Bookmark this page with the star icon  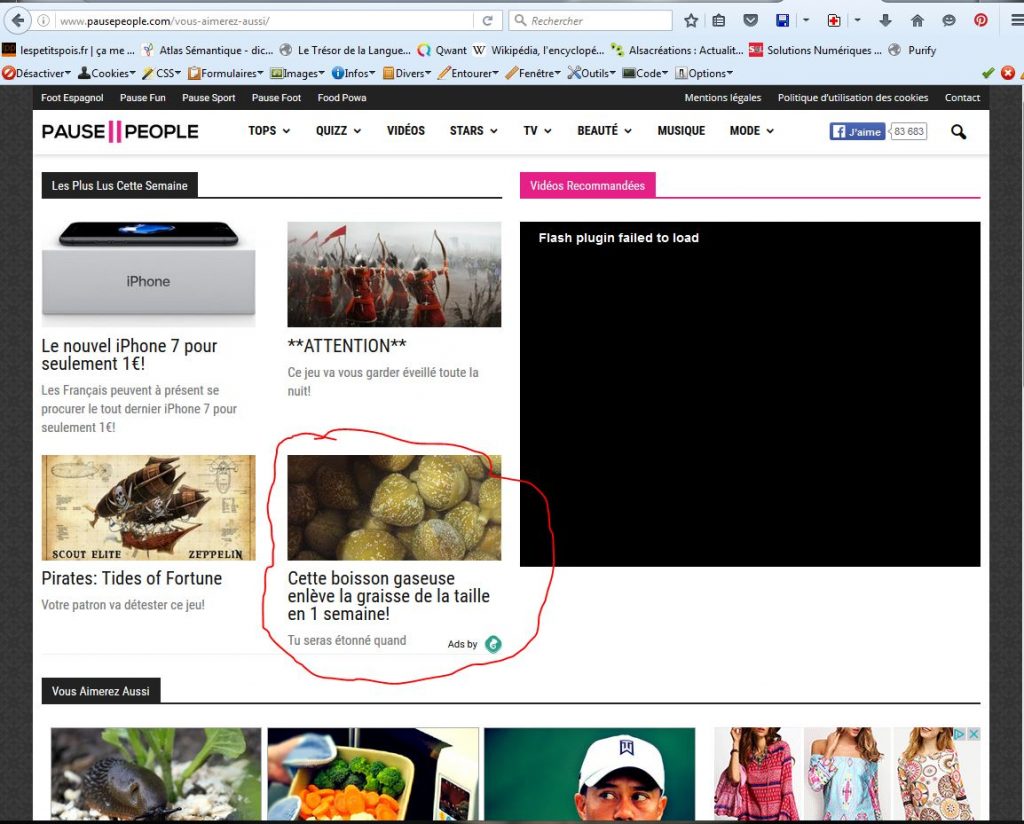pos(691,20)
